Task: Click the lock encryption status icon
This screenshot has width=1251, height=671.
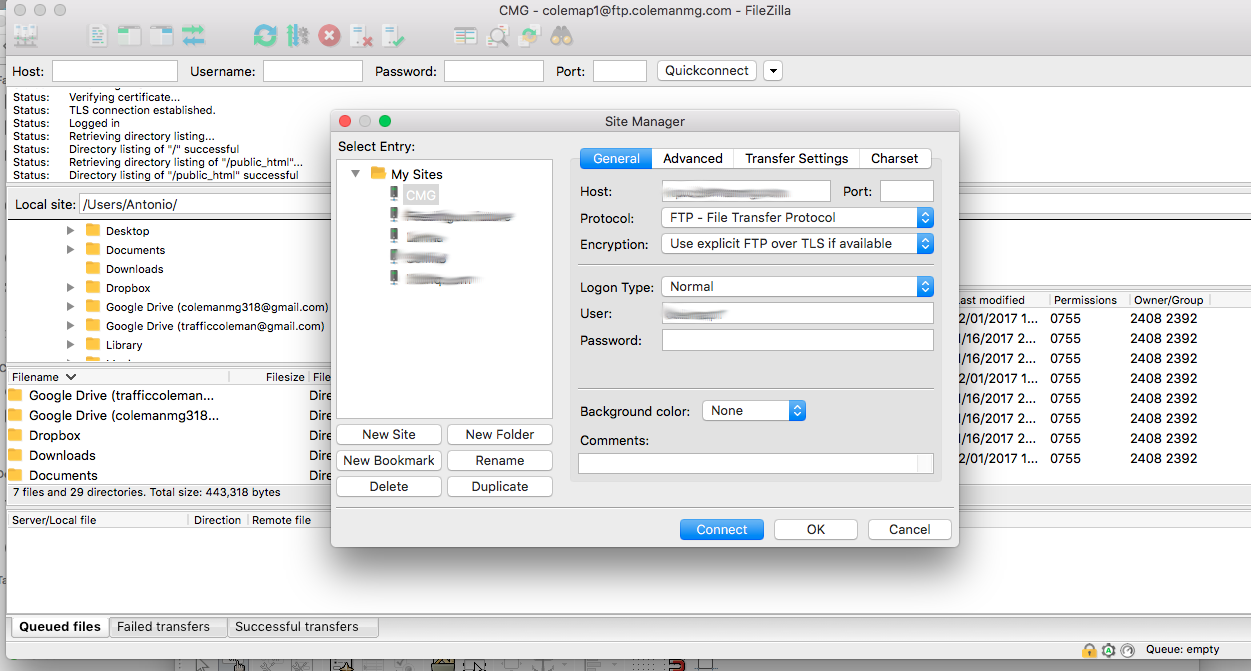Action: coord(1088,650)
